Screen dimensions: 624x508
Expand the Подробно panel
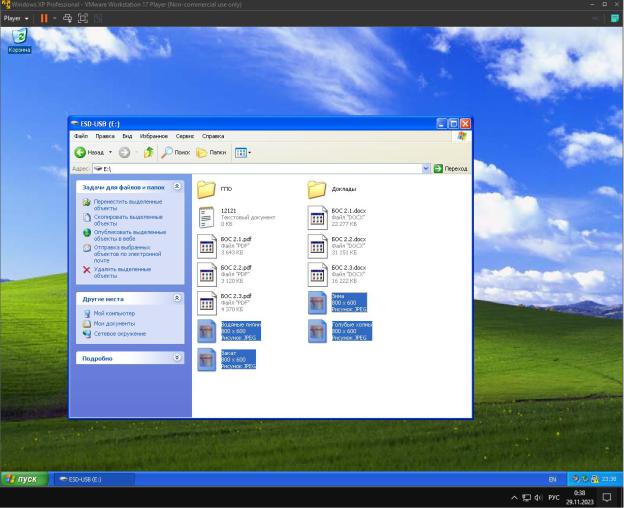[x=177, y=358]
